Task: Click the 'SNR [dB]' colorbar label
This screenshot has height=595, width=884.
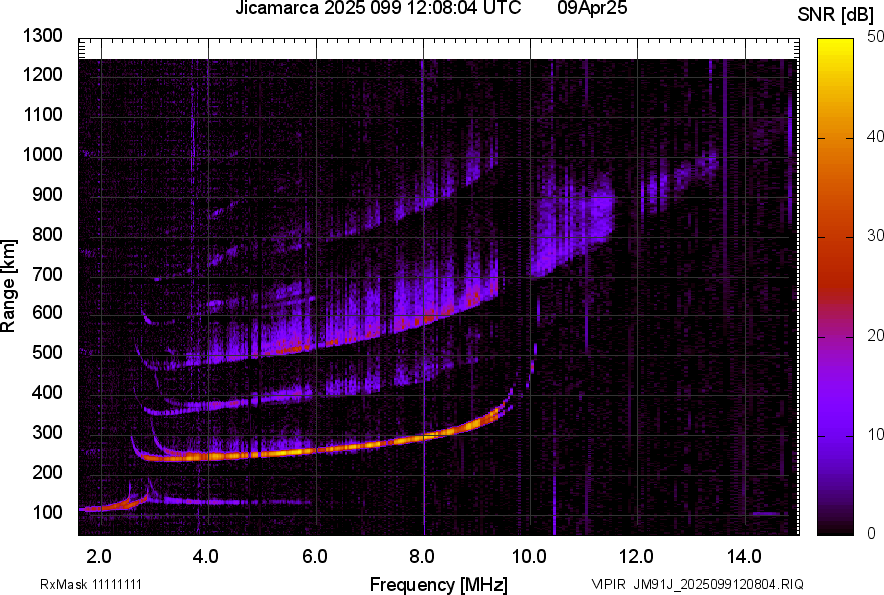Action: [x=835, y=15]
